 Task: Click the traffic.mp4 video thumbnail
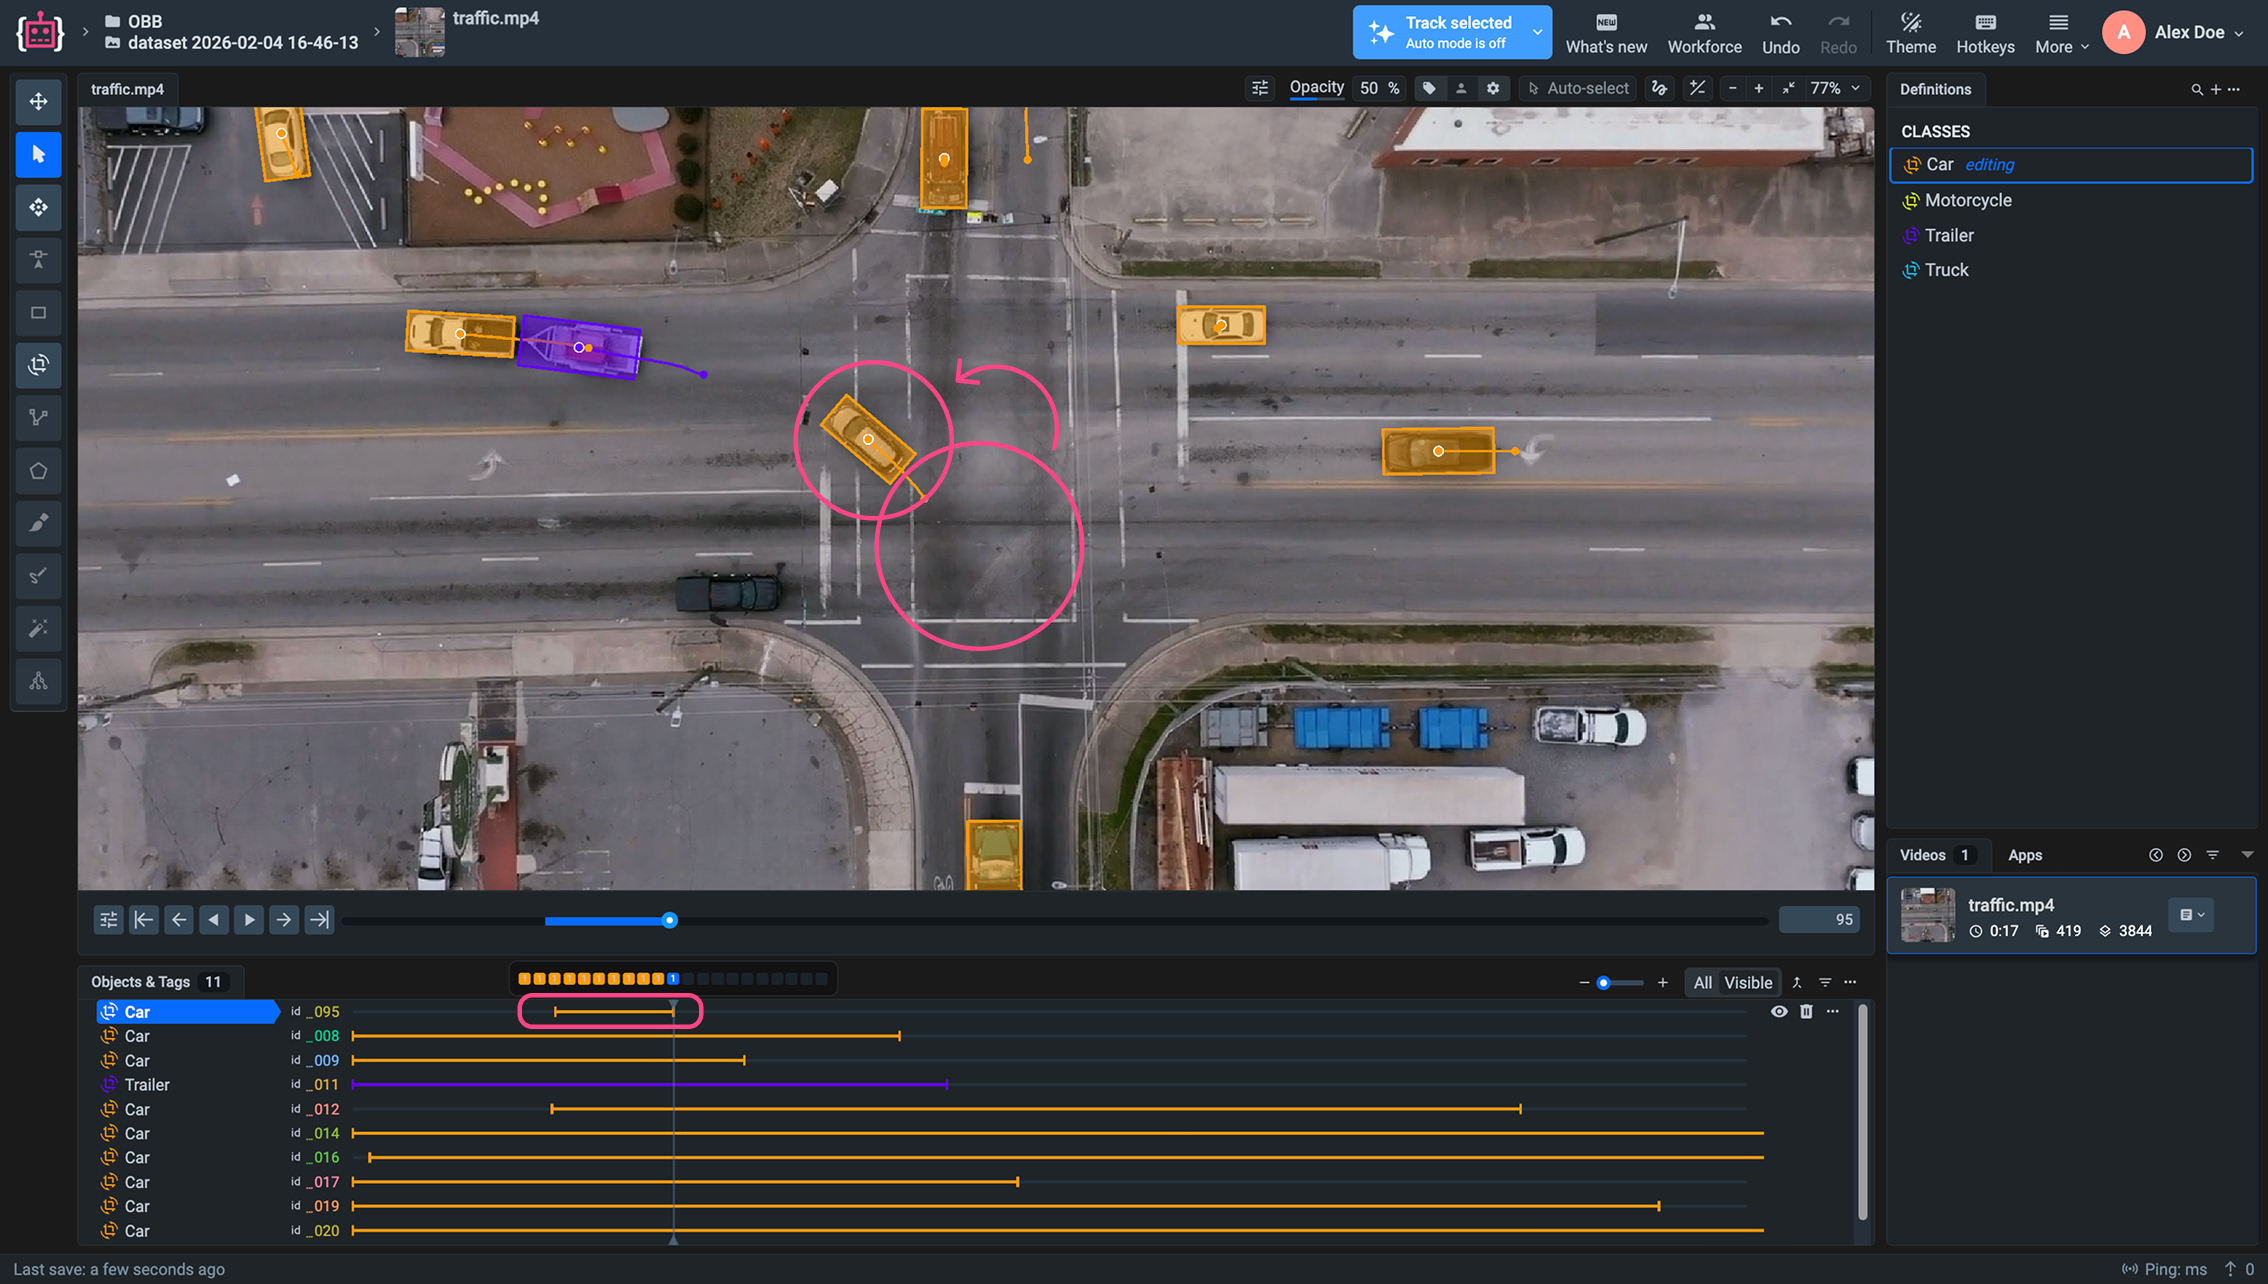(1927, 914)
